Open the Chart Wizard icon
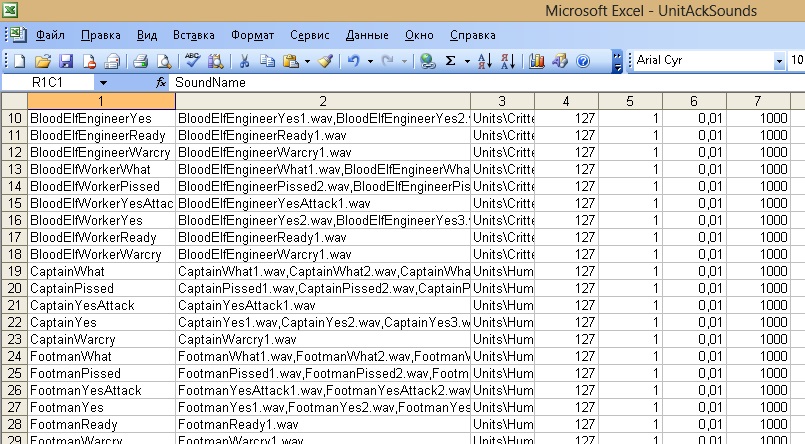 [536, 61]
